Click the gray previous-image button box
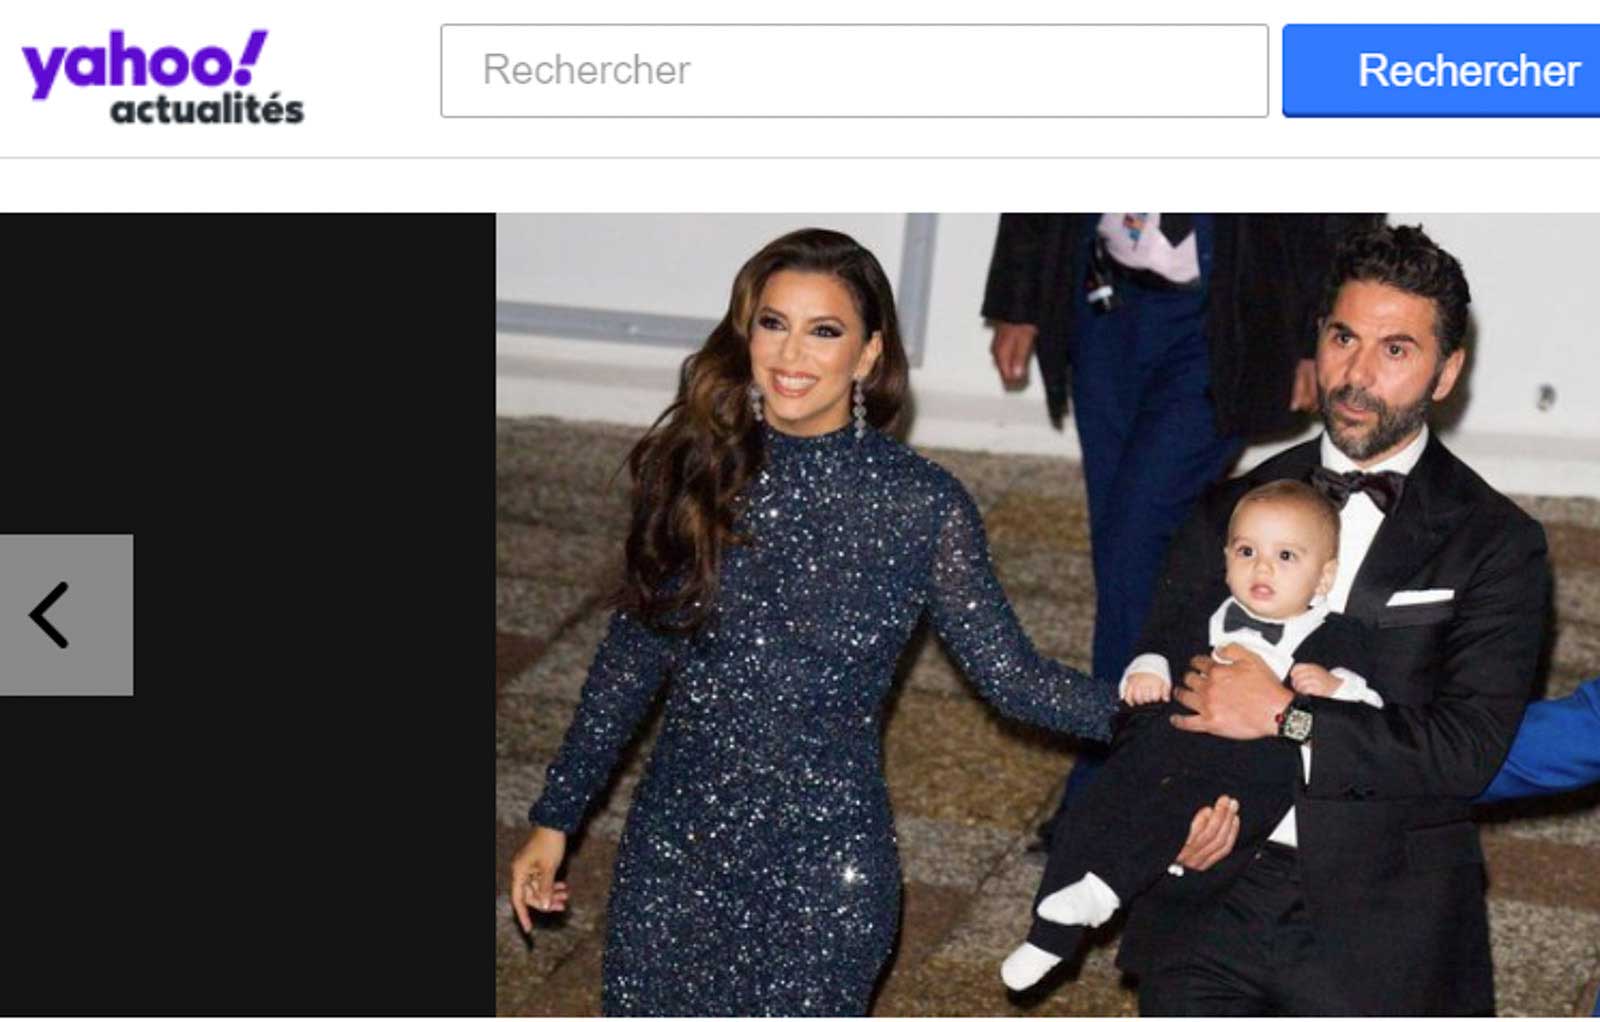The image size is (1600, 1022). 66,615
